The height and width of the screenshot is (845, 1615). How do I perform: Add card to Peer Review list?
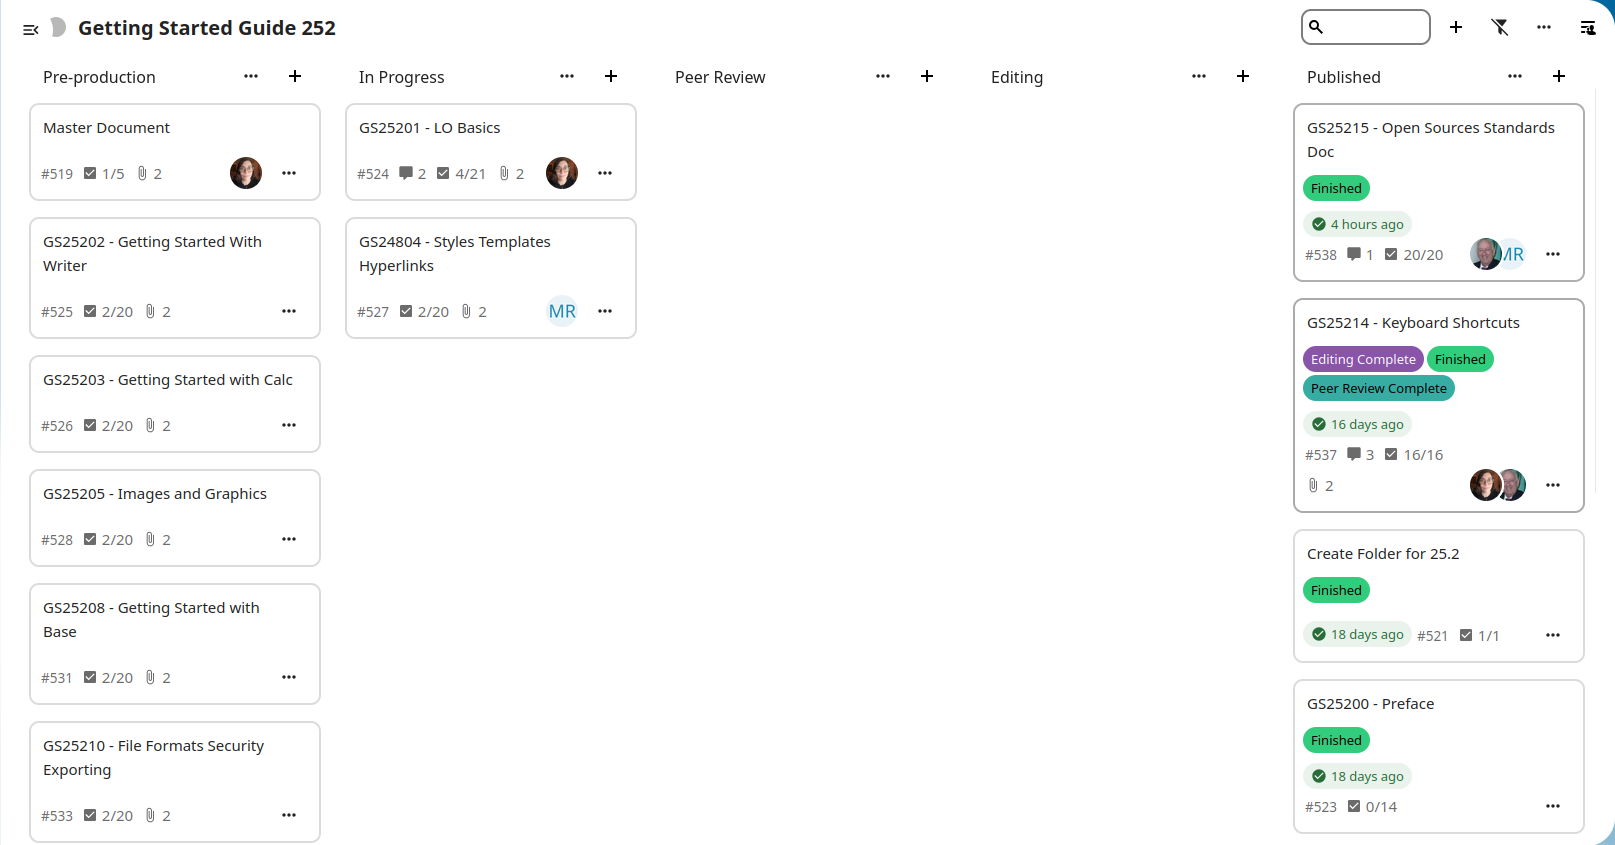pyautogui.click(x=927, y=76)
